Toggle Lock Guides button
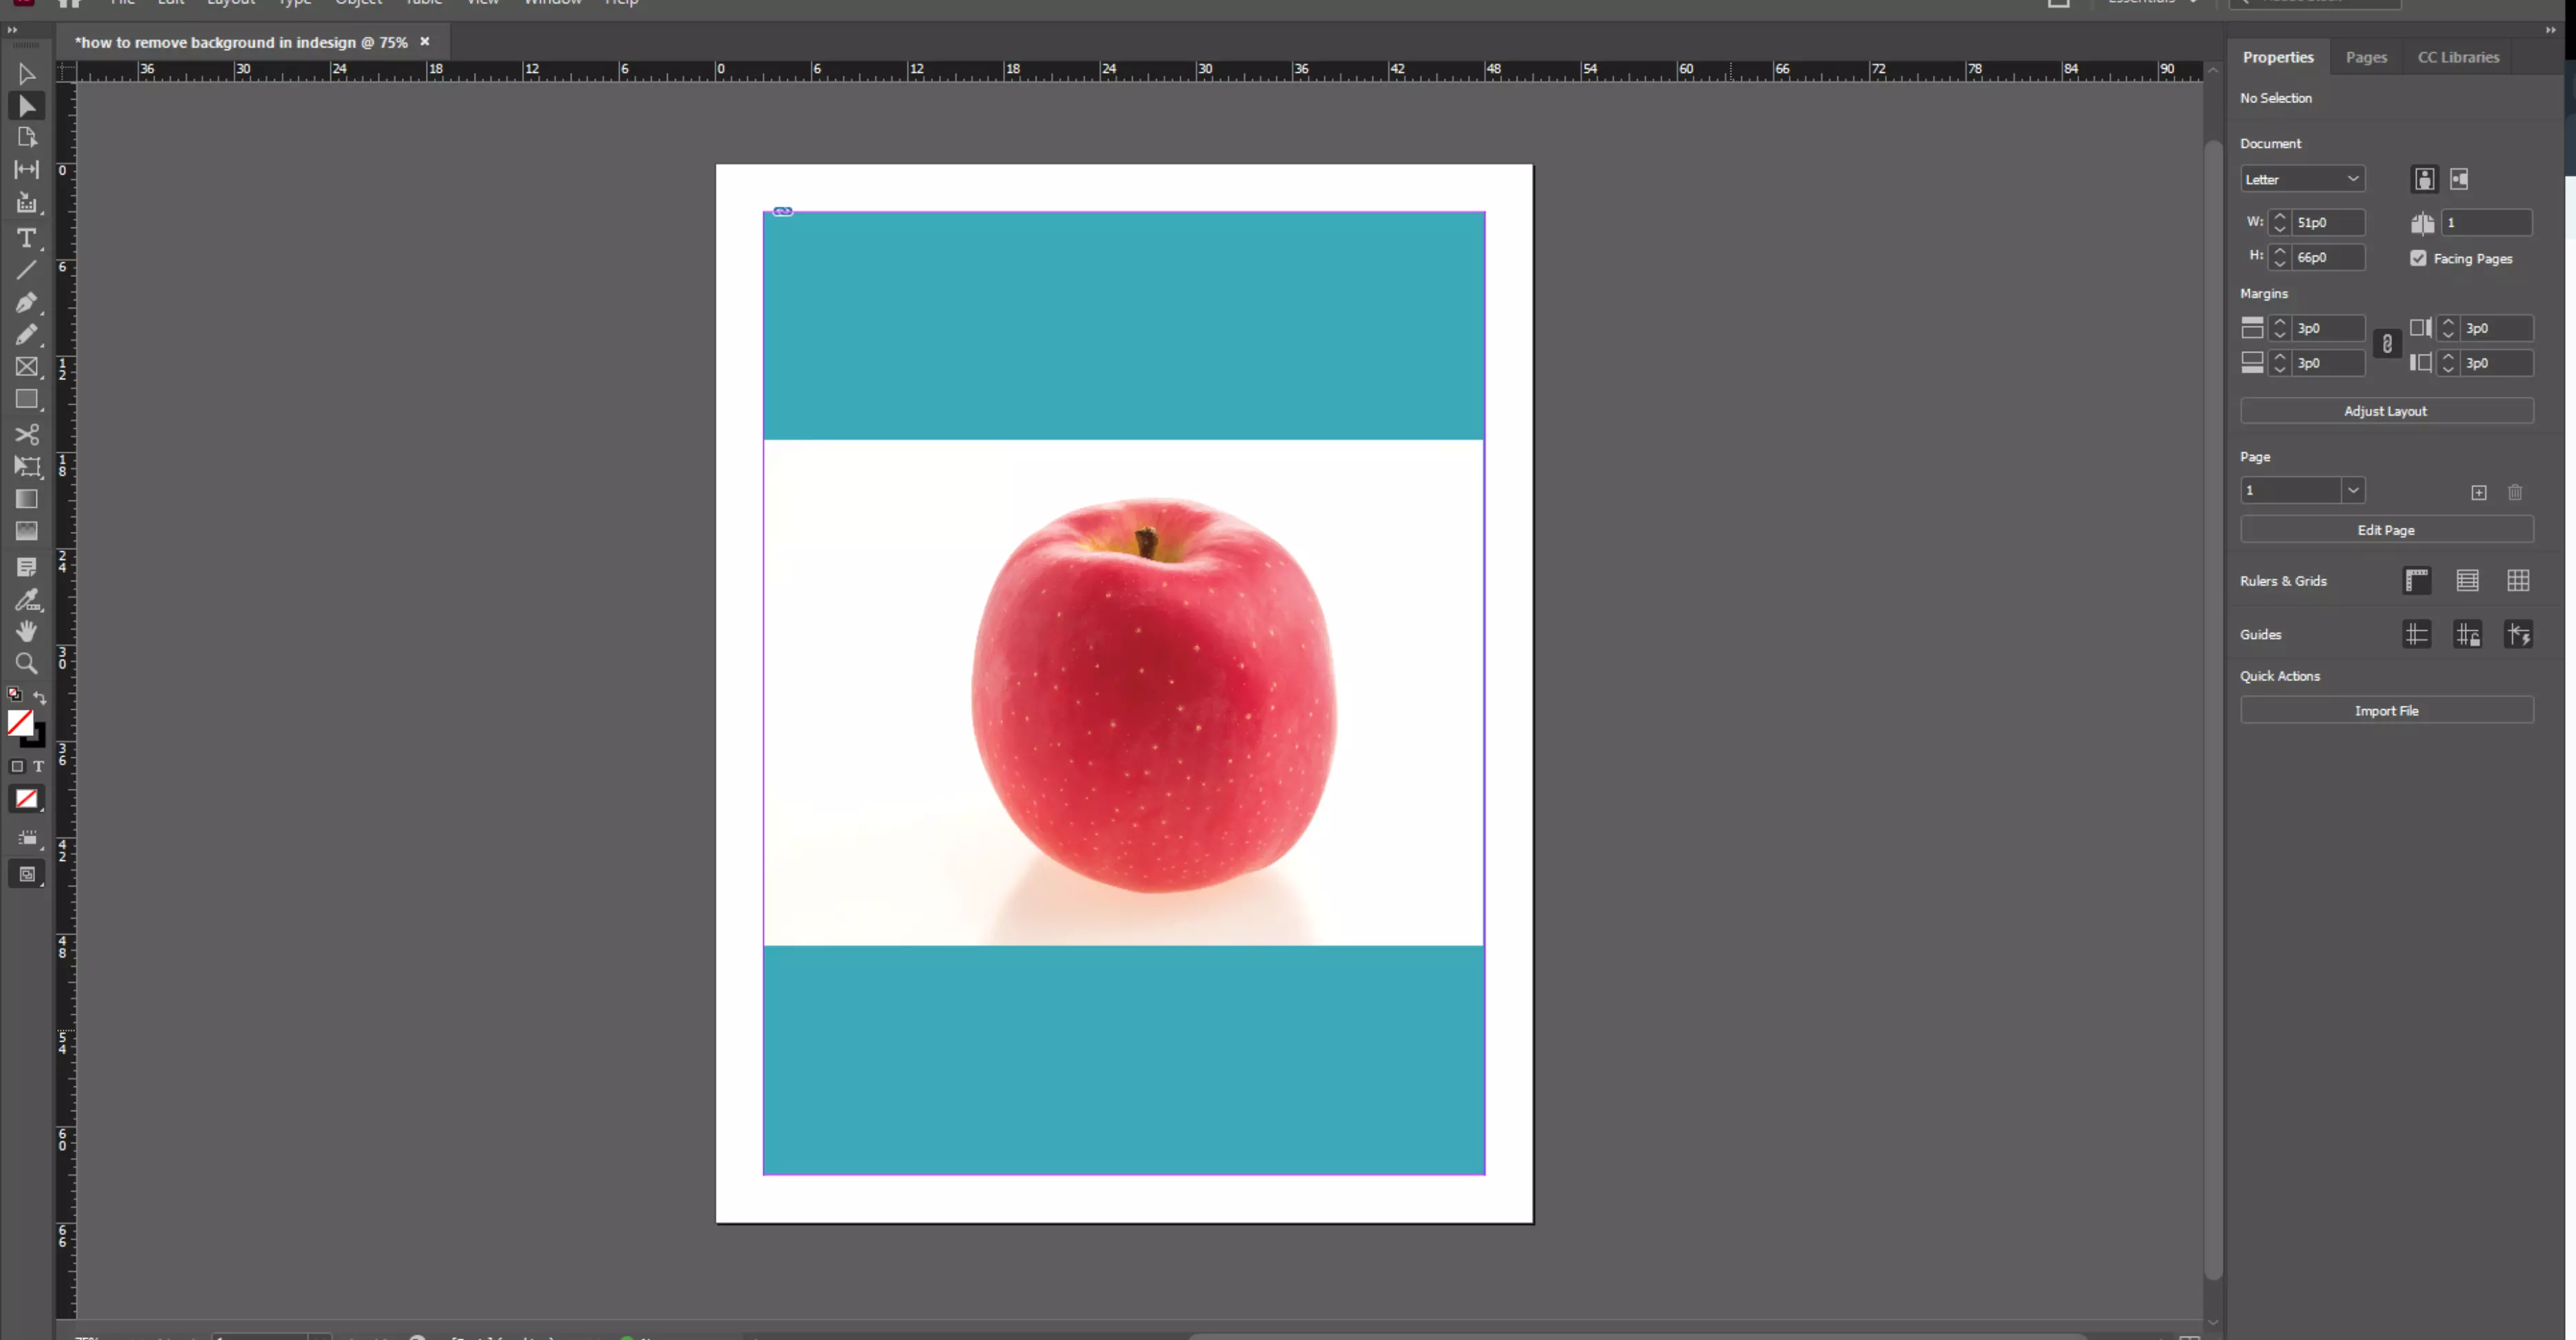 [2467, 634]
